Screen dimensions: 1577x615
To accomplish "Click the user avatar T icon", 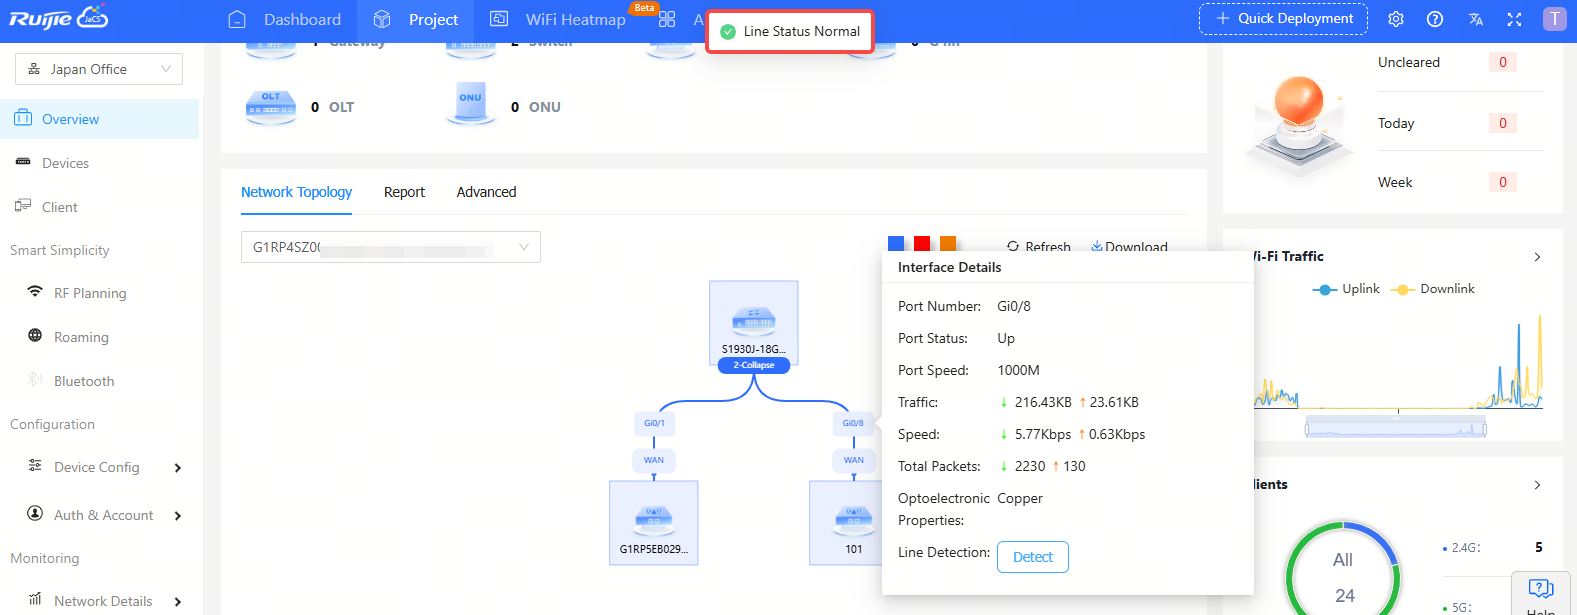I will (1554, 19).
